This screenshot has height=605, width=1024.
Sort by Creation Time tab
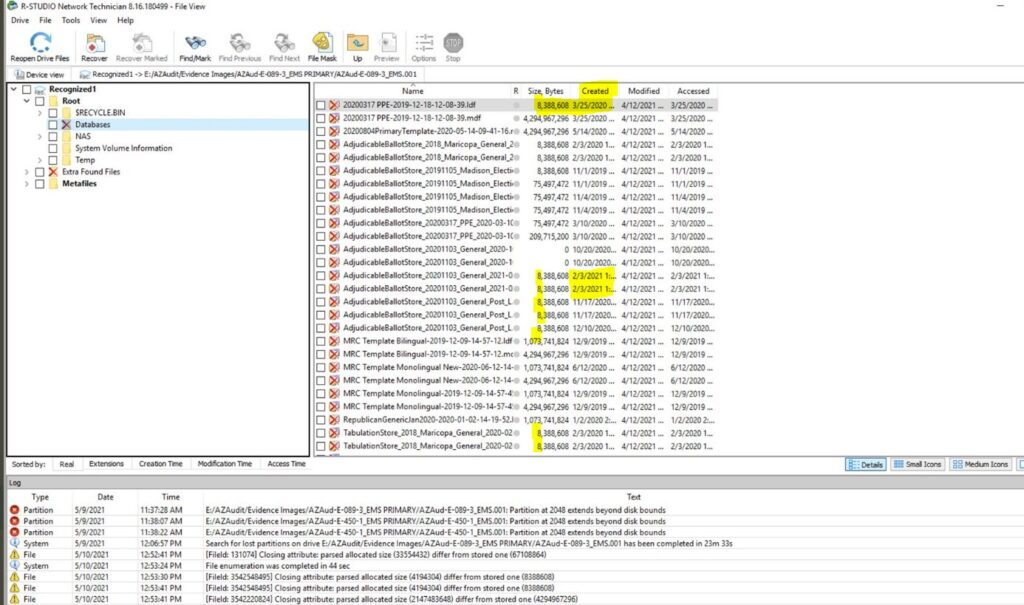[161, 464]
